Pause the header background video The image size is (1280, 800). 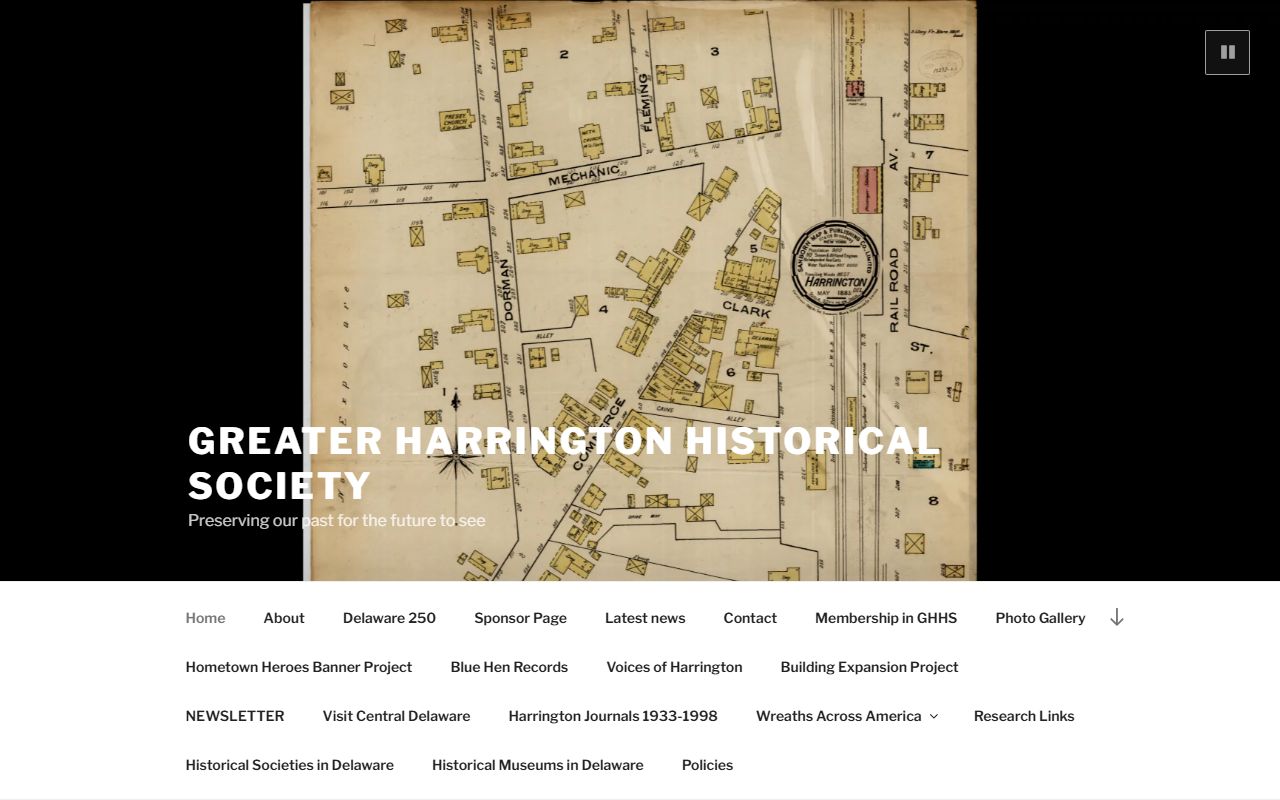point(1227,52)
